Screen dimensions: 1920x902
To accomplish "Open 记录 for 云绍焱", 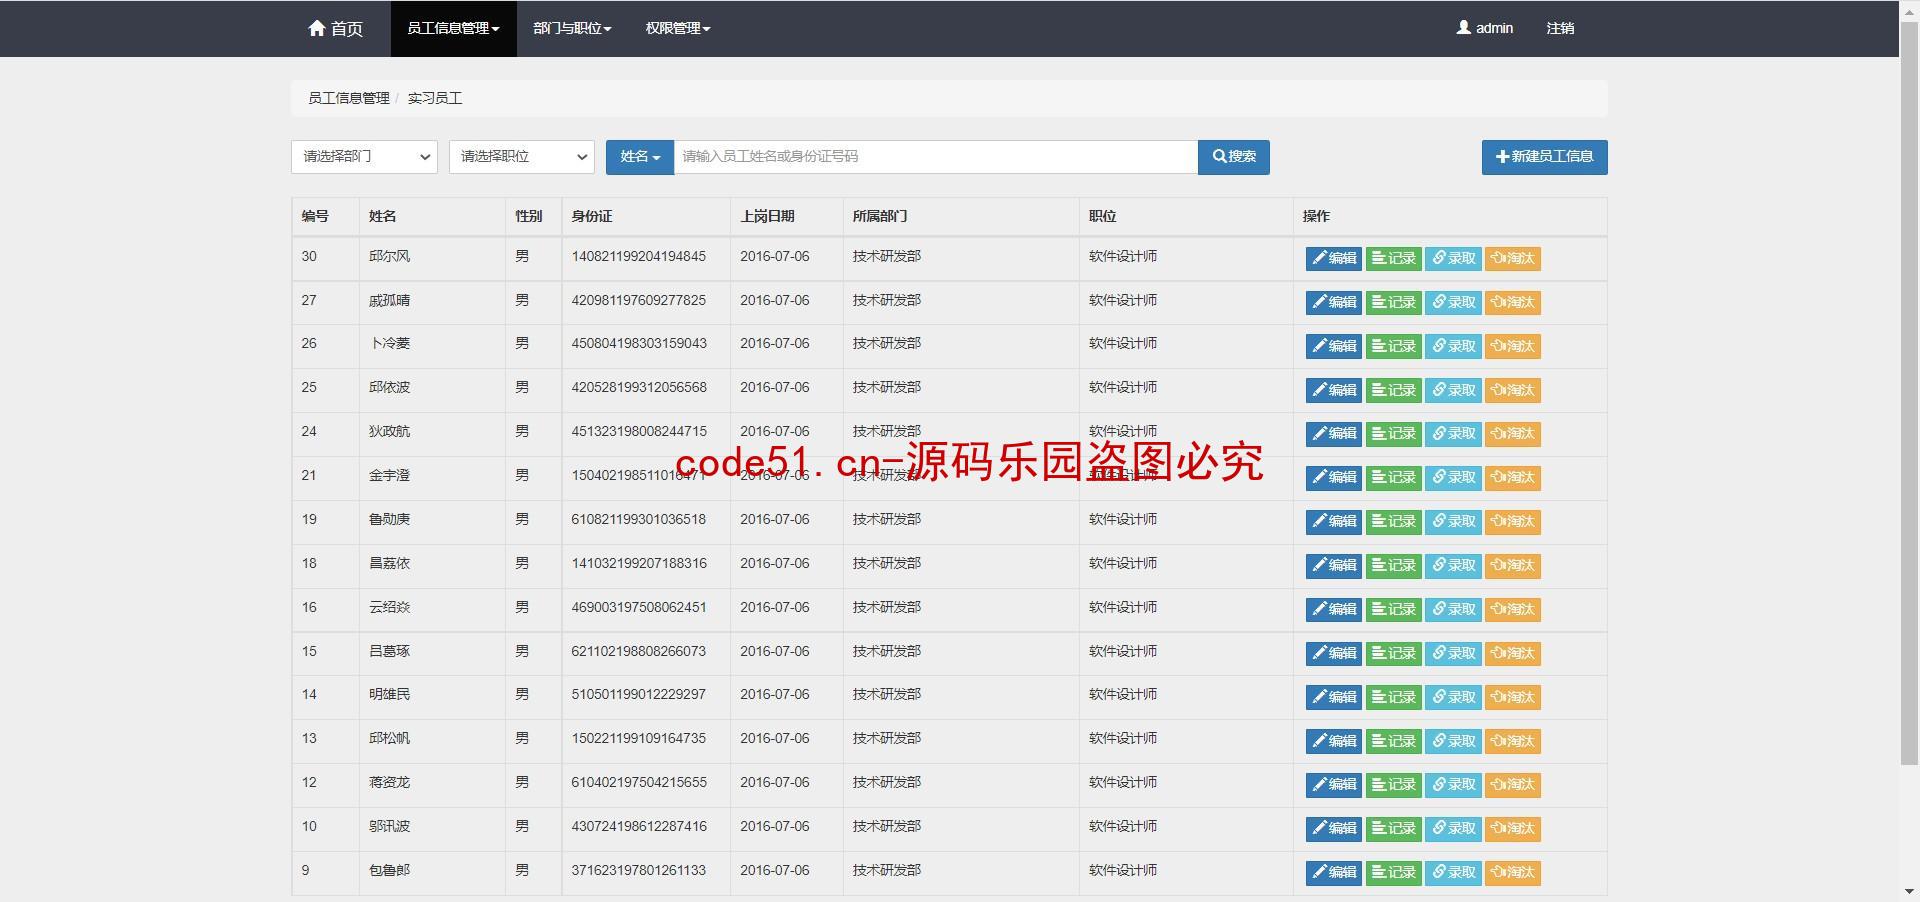I will click(1393, 609).
